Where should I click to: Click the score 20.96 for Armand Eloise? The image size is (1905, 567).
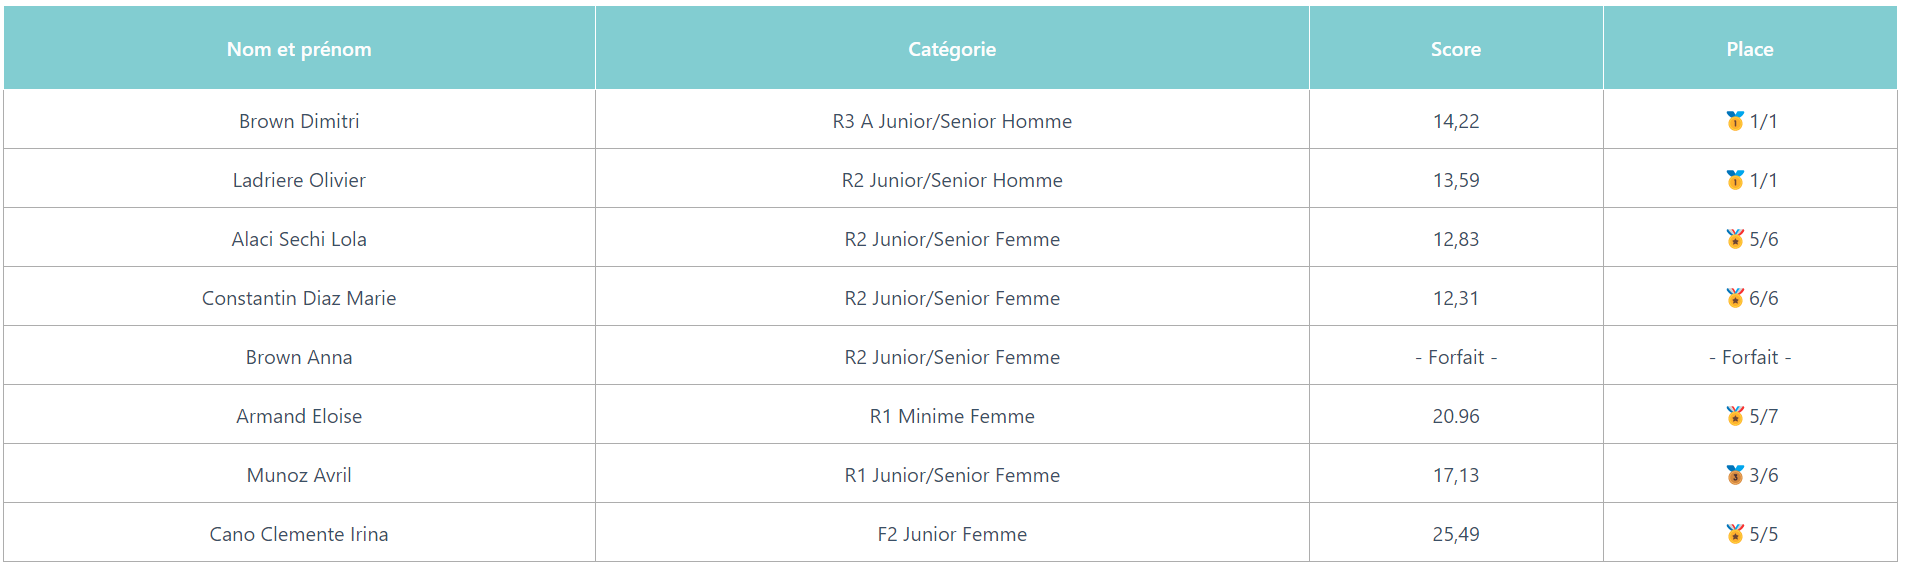click(1456, 416)
